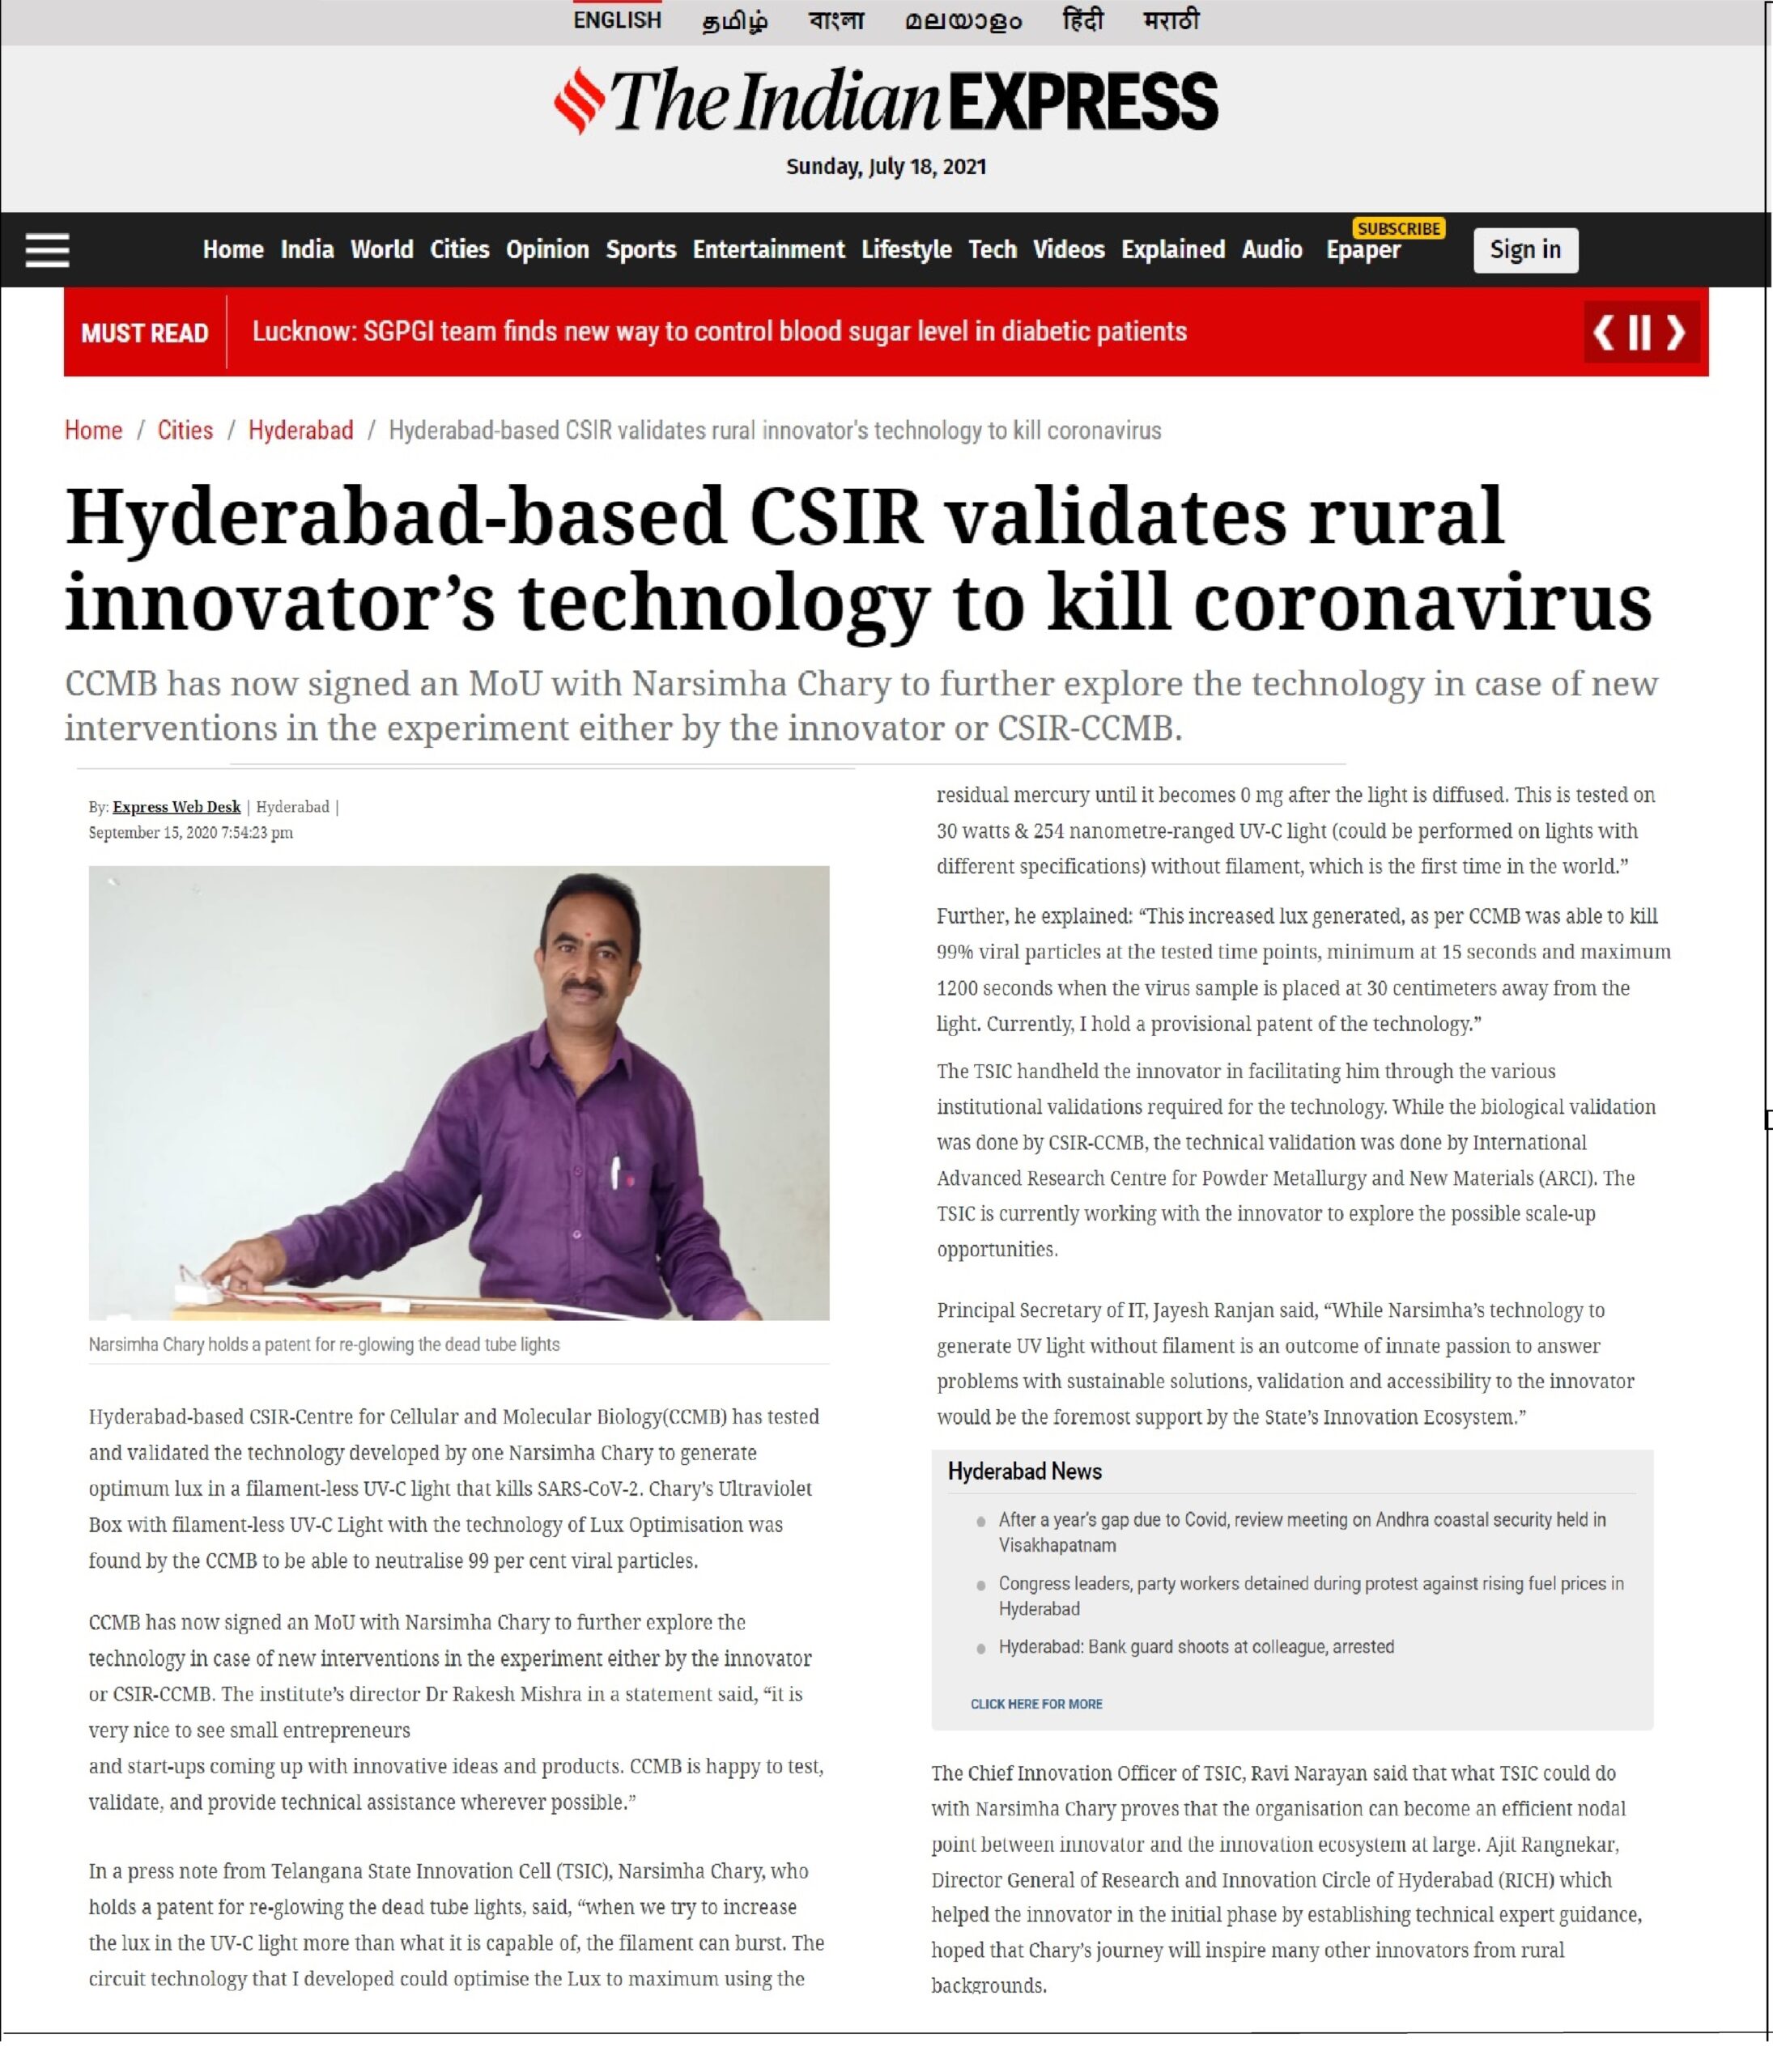Click the Express Web Desk author link

click(x=176, y=807)
